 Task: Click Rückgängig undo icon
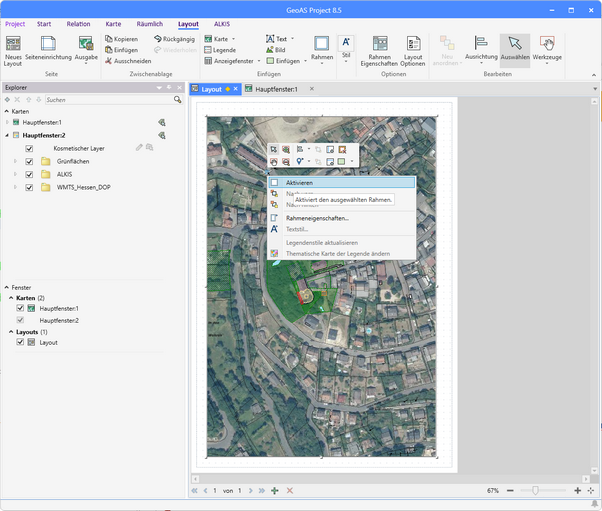pos(157,39)
